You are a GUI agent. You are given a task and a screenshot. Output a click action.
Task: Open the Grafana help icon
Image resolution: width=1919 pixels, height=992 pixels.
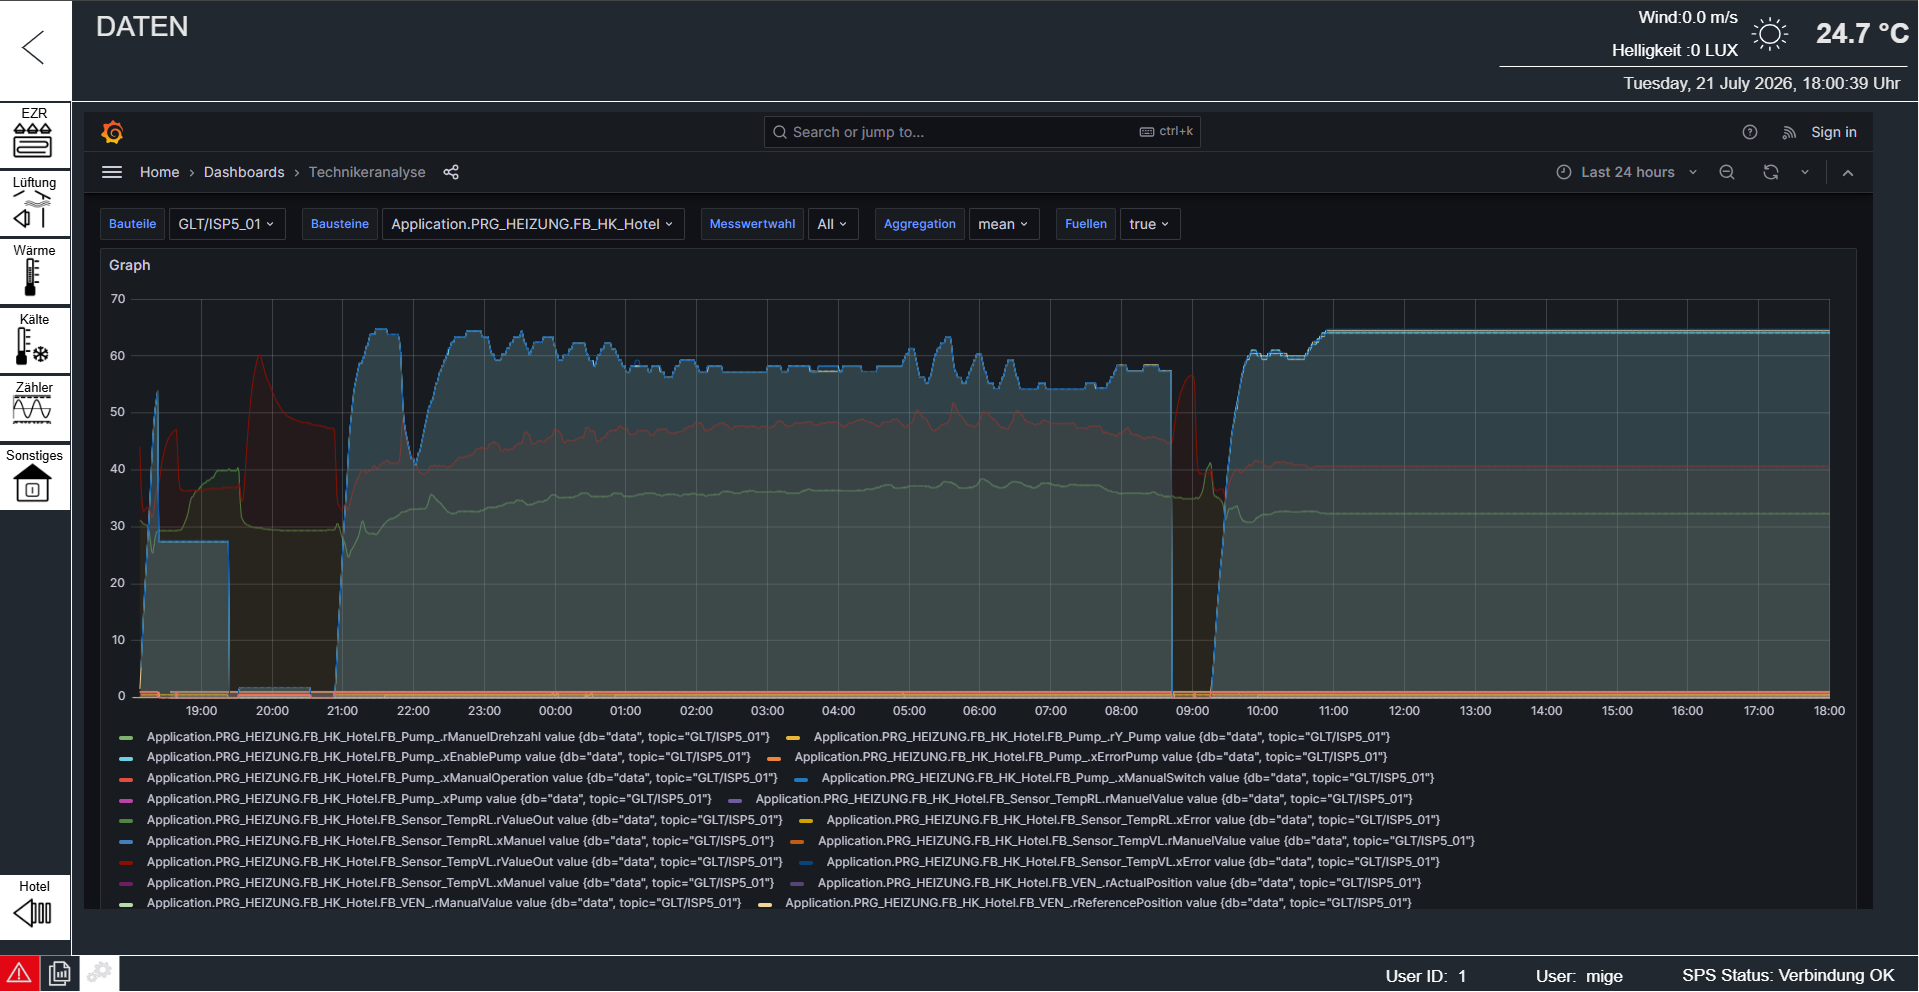tap(1749, 132)
